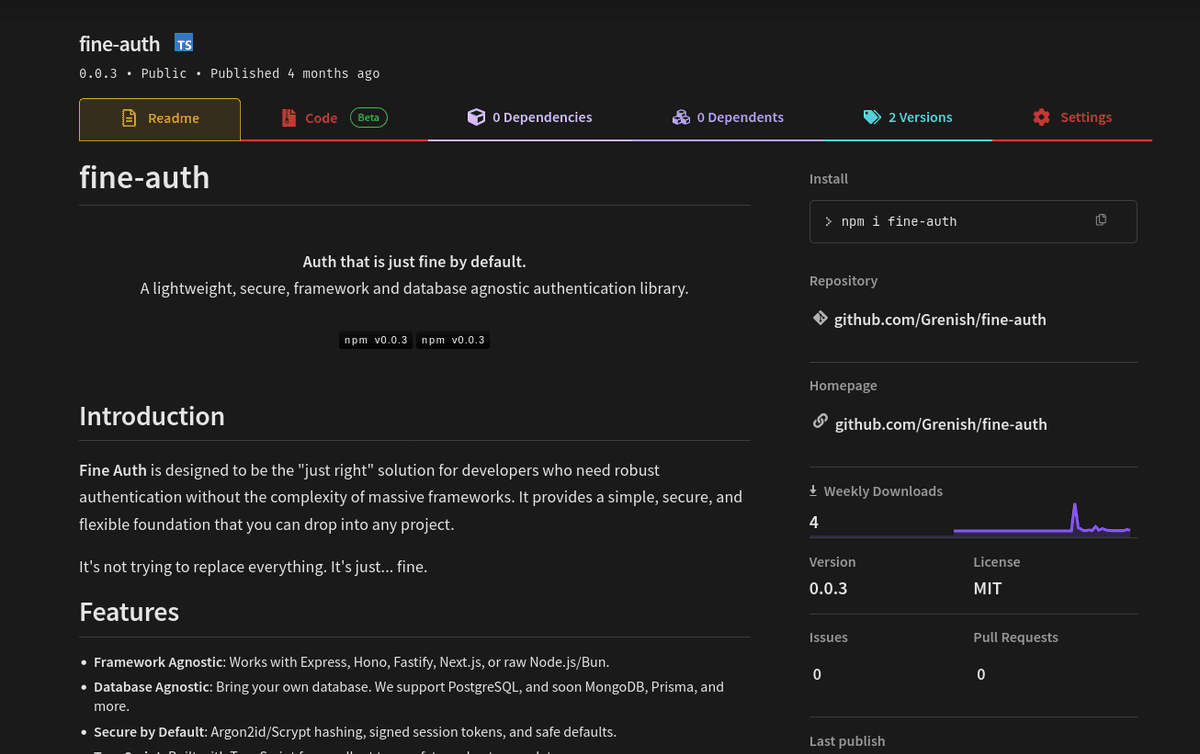Click the Settings gear icon
This screenshot has height=754, width=1200.
click(1041, 117)
